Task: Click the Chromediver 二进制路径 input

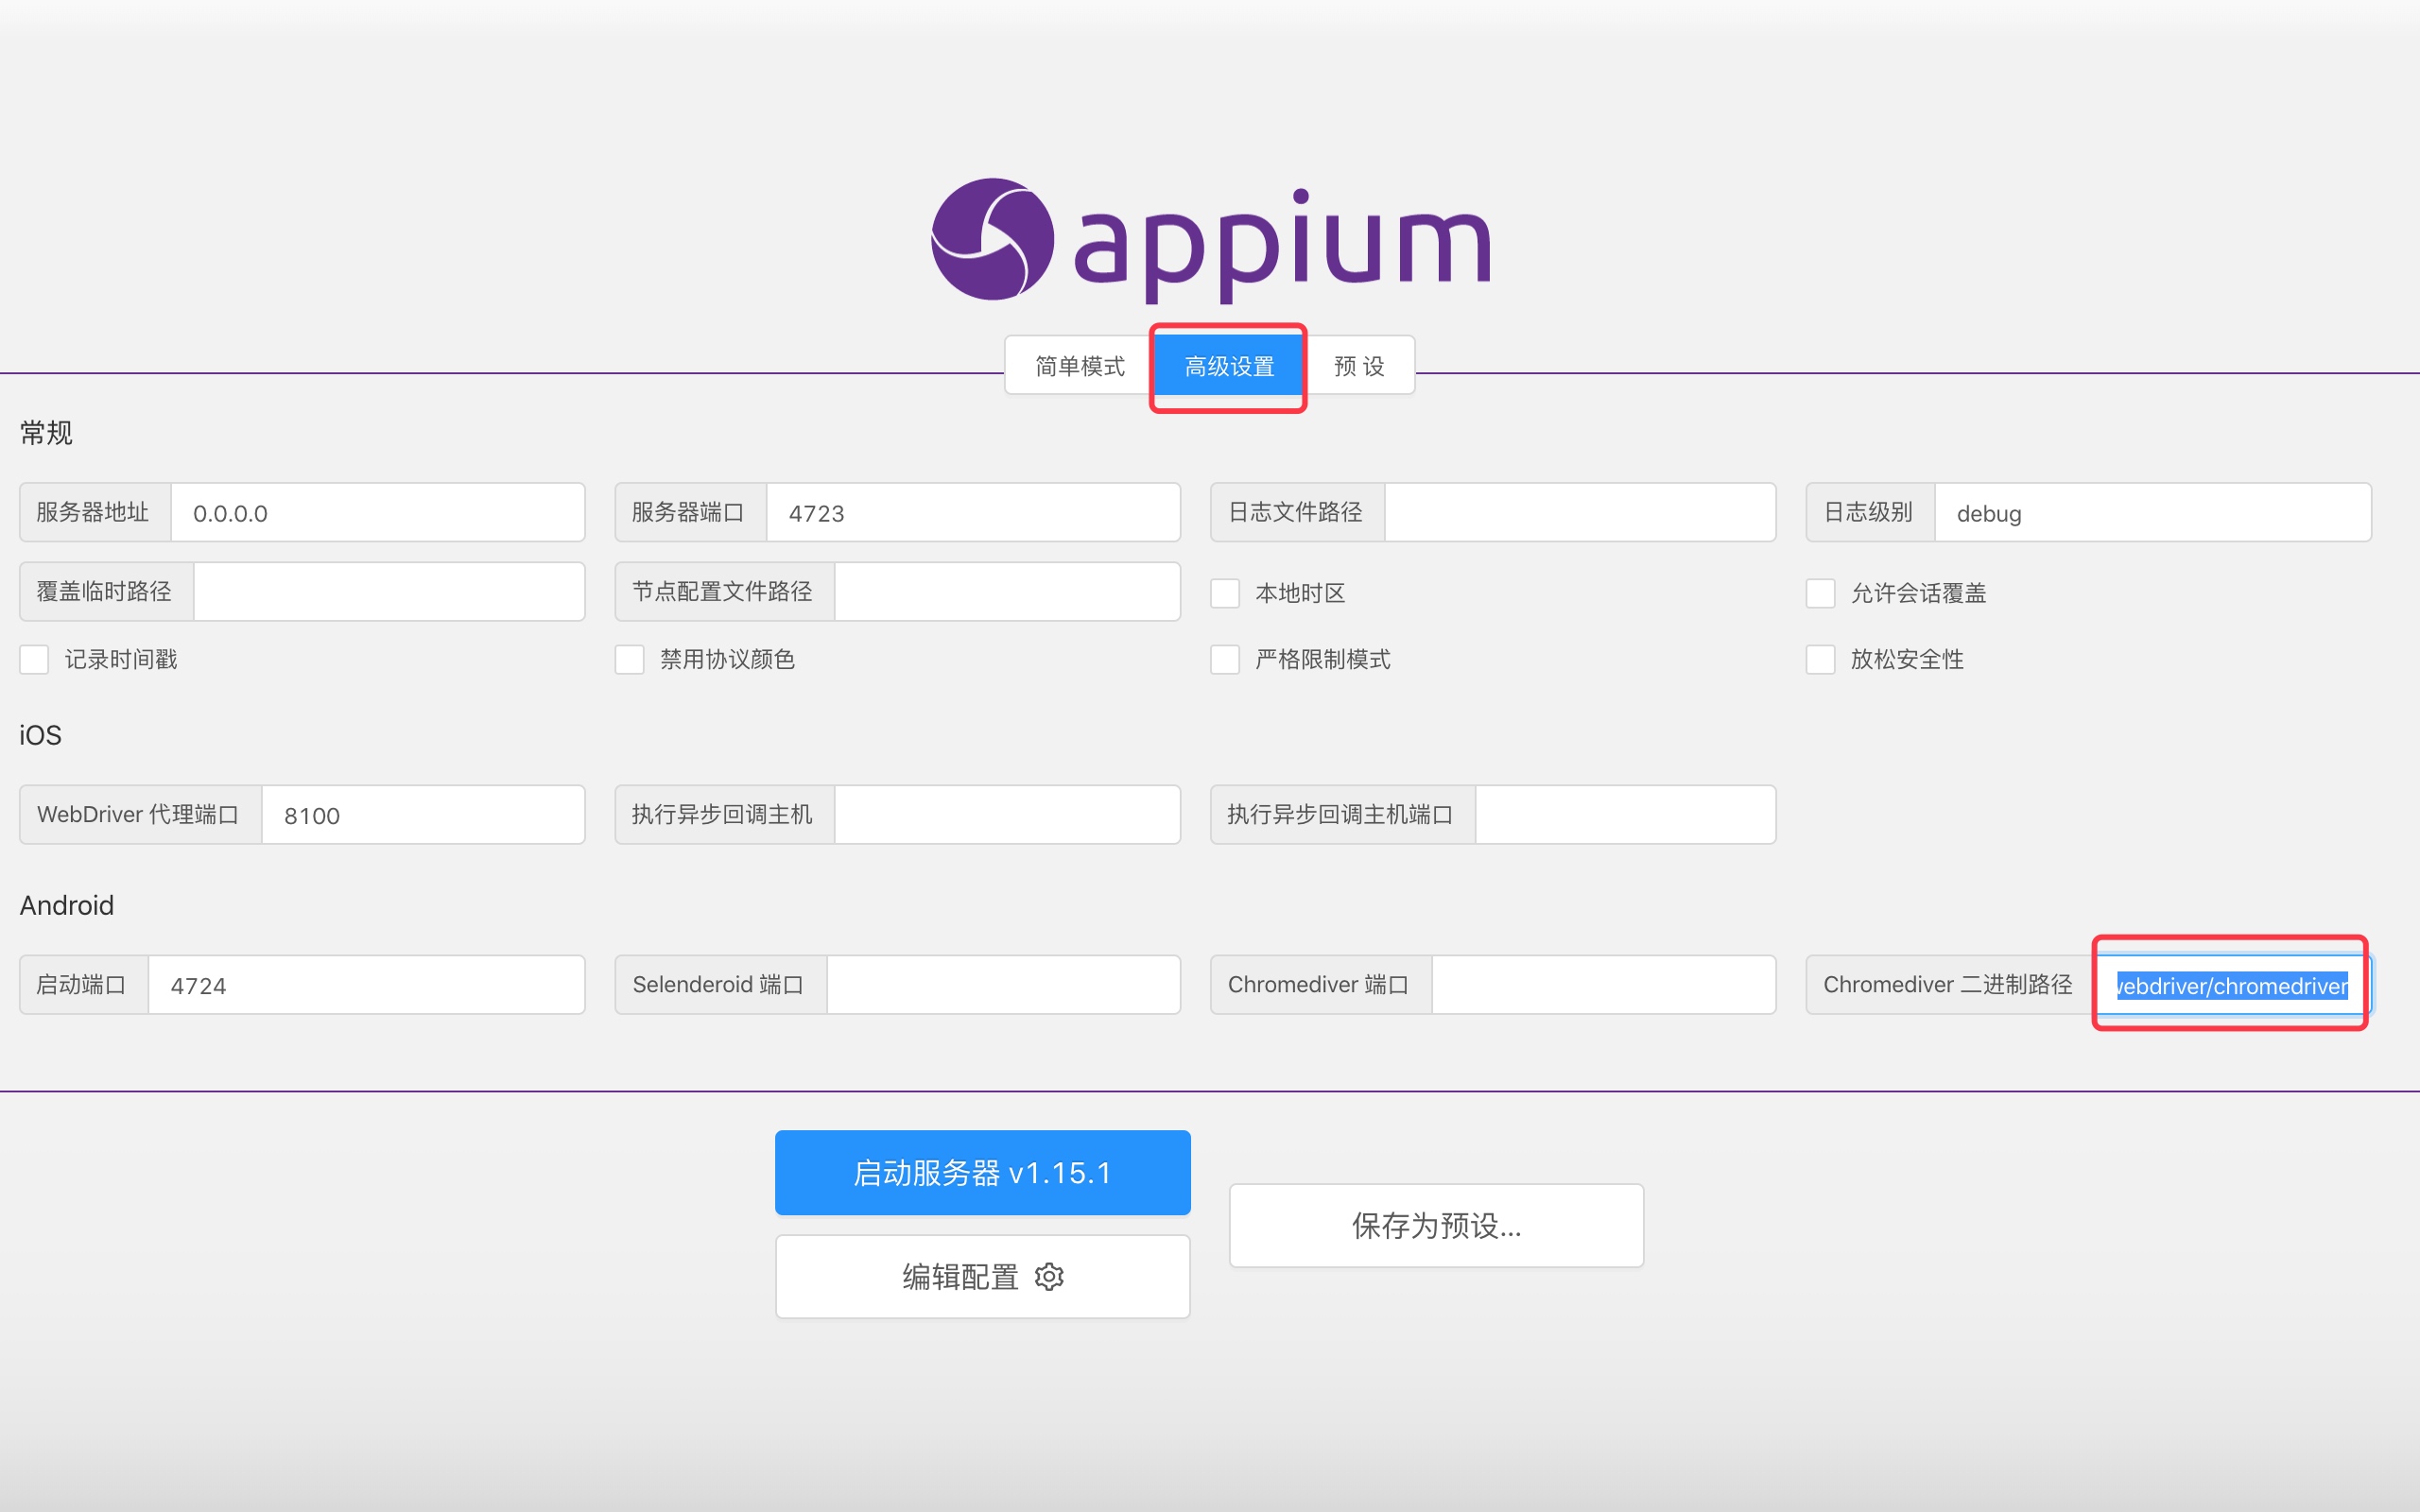Action: (2232, 985)
